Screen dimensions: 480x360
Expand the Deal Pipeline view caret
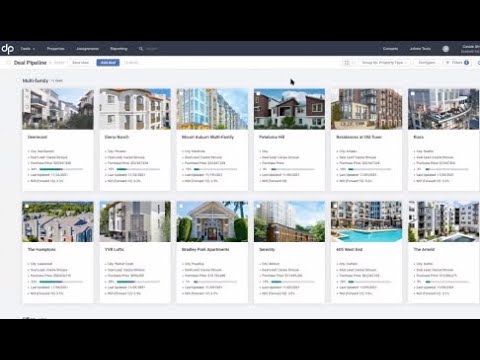click(x=50, y=63)
